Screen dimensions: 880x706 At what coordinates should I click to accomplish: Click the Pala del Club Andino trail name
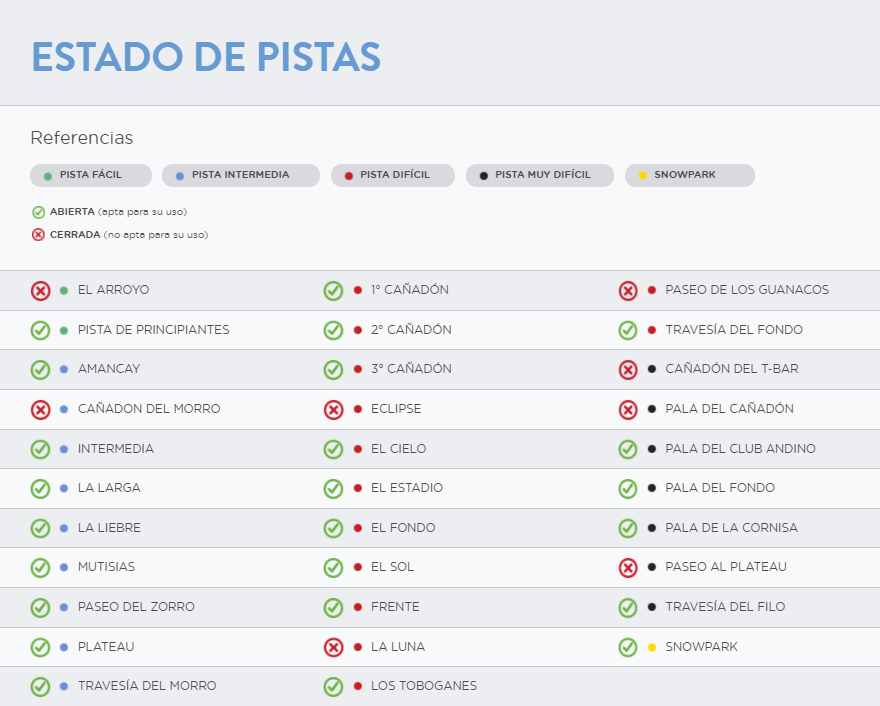tap(740, 449)
